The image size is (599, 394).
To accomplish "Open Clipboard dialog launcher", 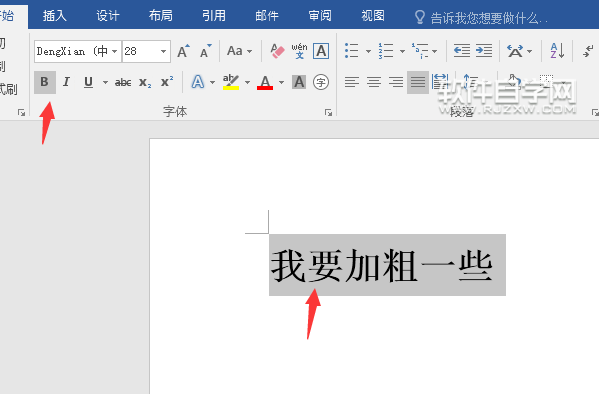I will tap(21, 112).
